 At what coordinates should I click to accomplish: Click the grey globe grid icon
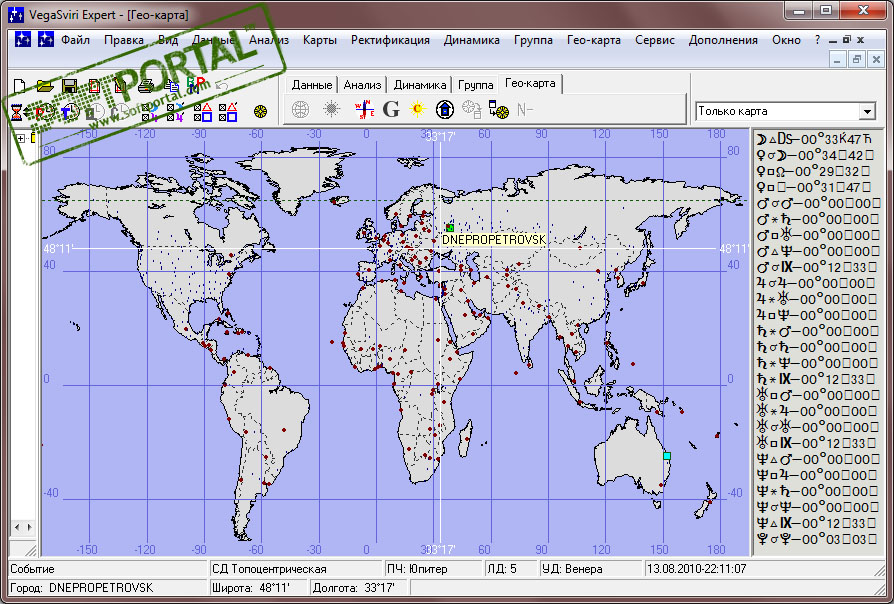(x=300, y=109)
